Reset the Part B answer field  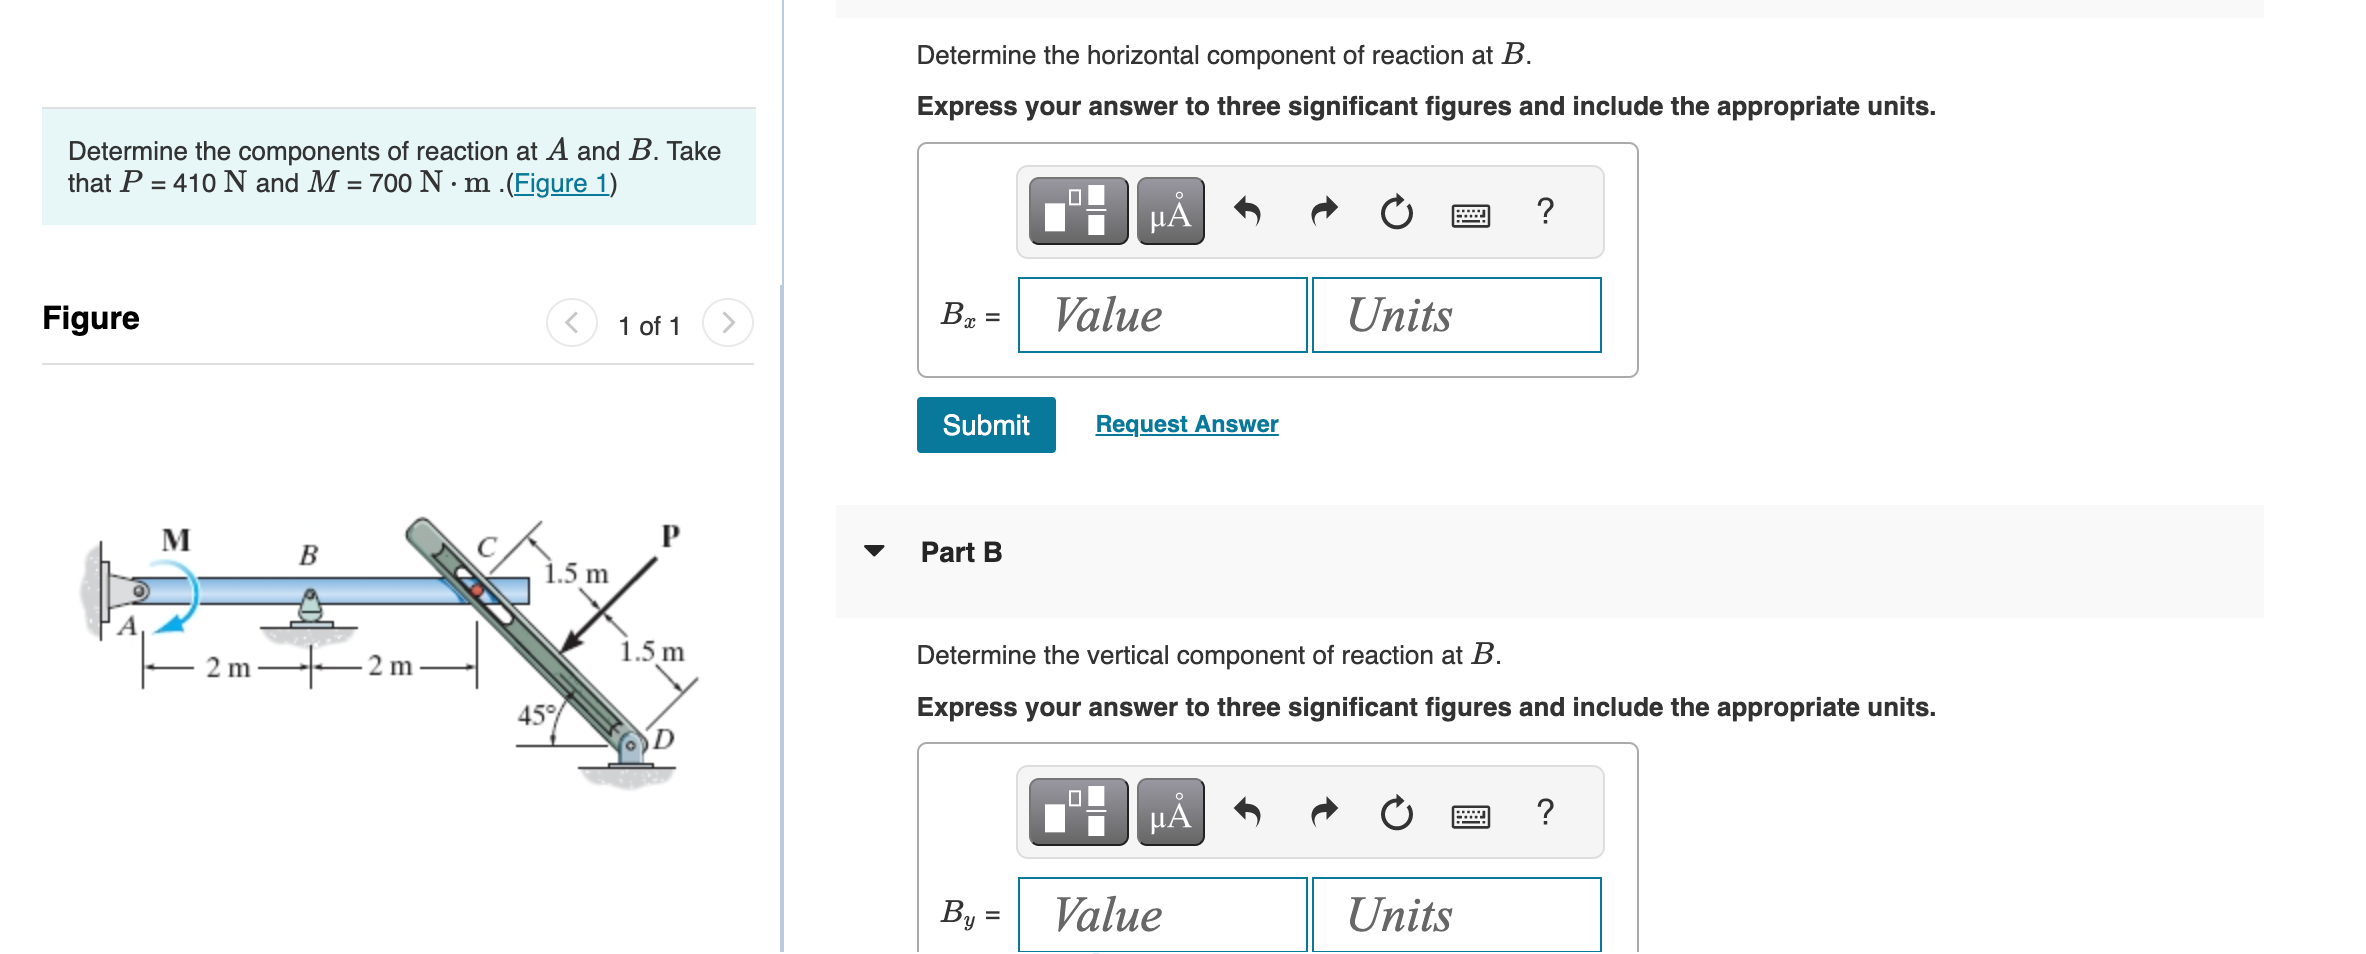1395,812
